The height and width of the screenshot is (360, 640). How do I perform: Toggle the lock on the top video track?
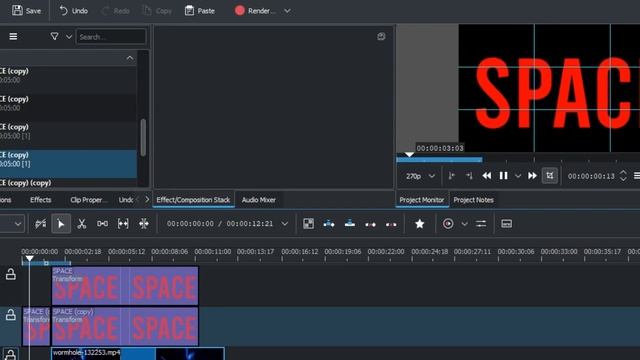[11, 274]
